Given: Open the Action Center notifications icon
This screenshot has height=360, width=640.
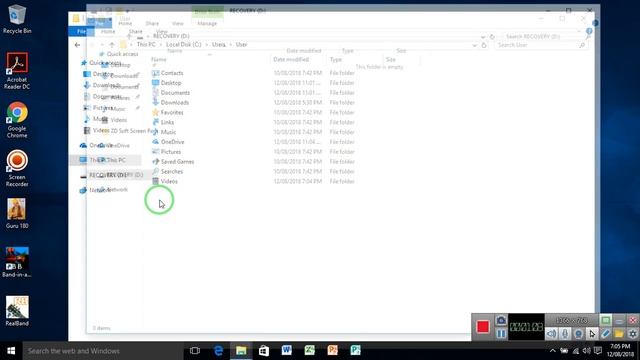Looking at the screenshot, I should [x=598, y=351].
